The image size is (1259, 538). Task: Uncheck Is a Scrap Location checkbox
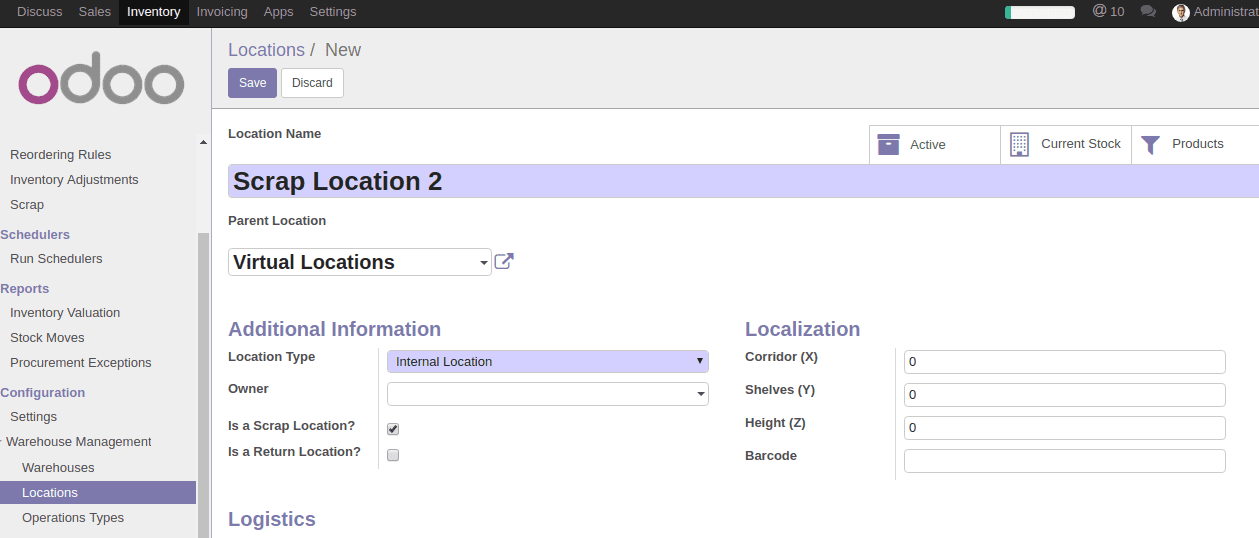click(393, 429)
